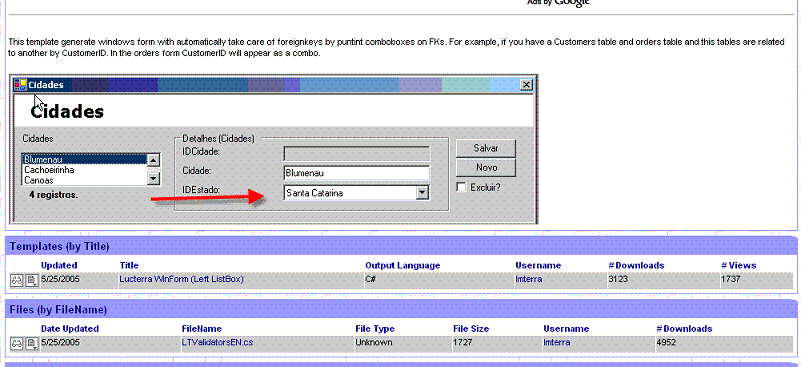Sort templates by the Username header
801x367 pixels.
click(538, 265)
